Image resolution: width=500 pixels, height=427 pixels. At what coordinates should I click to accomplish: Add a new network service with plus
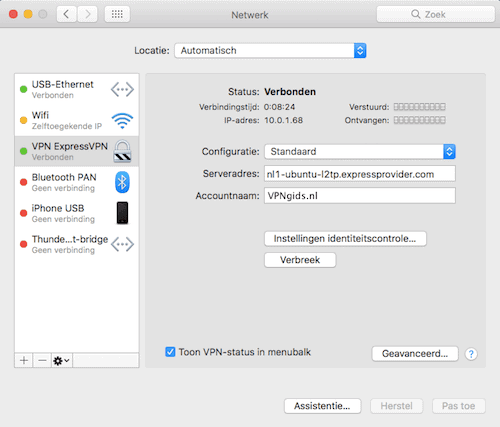24,360
